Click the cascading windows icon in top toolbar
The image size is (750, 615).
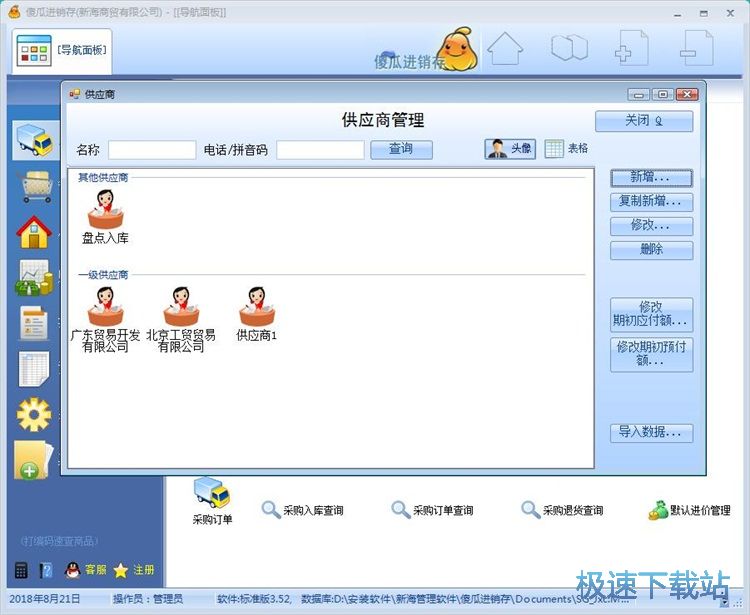click(569, 48)
